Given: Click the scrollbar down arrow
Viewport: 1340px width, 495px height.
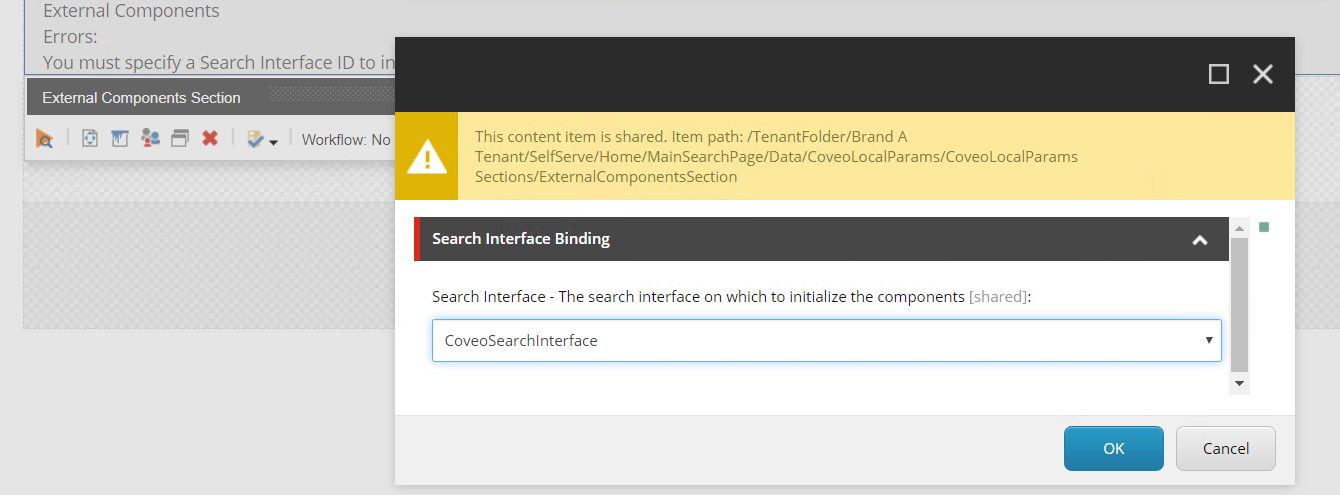Looking at the screenshot, I should (1240, 383).
